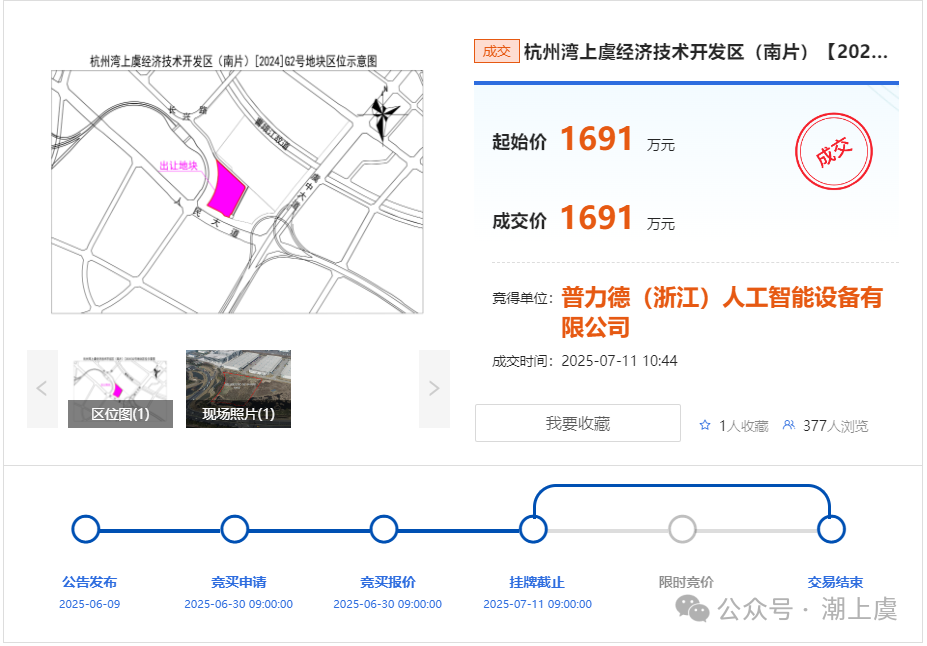Click the 限时竞价 label
The height and width of the screenshot is (646, 927).
[686, 582]
